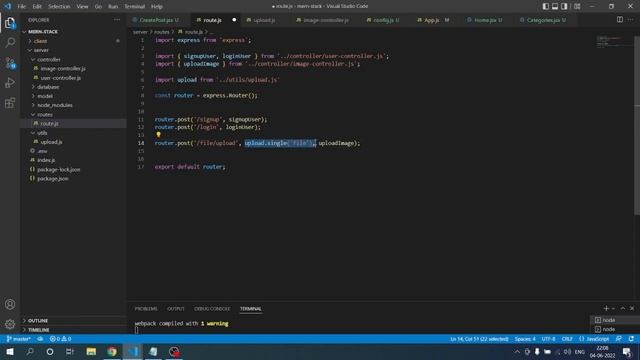The image size is (640, 360).
Task: Change Spaces: 4 indentation setting
Action: pos(525,339)
